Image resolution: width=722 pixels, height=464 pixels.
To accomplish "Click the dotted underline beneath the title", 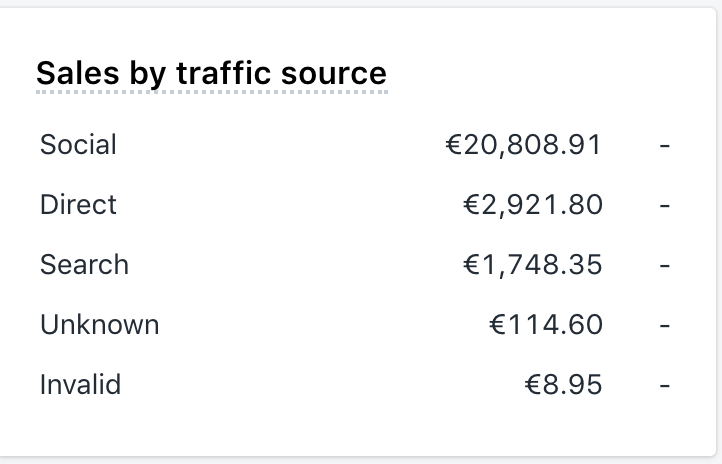I will (x=211, y=92).
